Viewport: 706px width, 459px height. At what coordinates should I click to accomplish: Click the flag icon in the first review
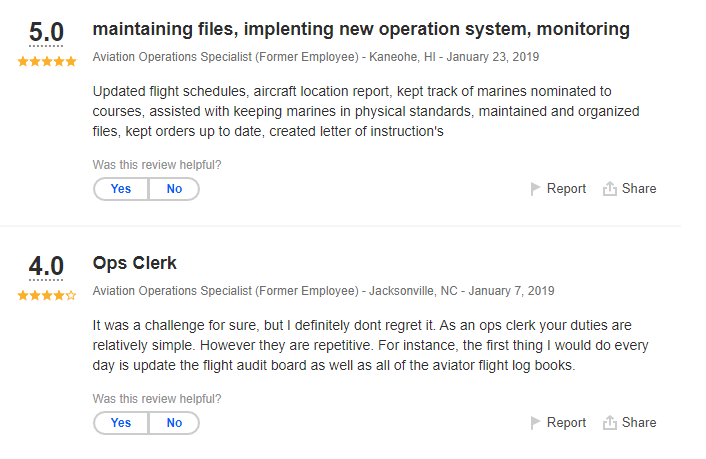tap(535, 189)
